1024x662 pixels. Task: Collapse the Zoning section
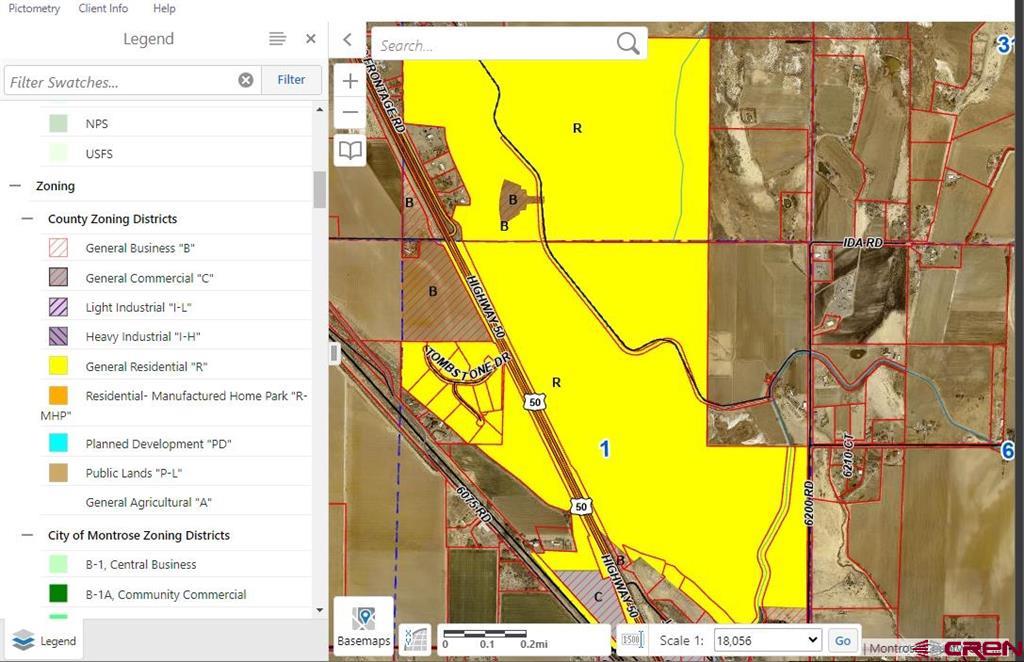14,185
